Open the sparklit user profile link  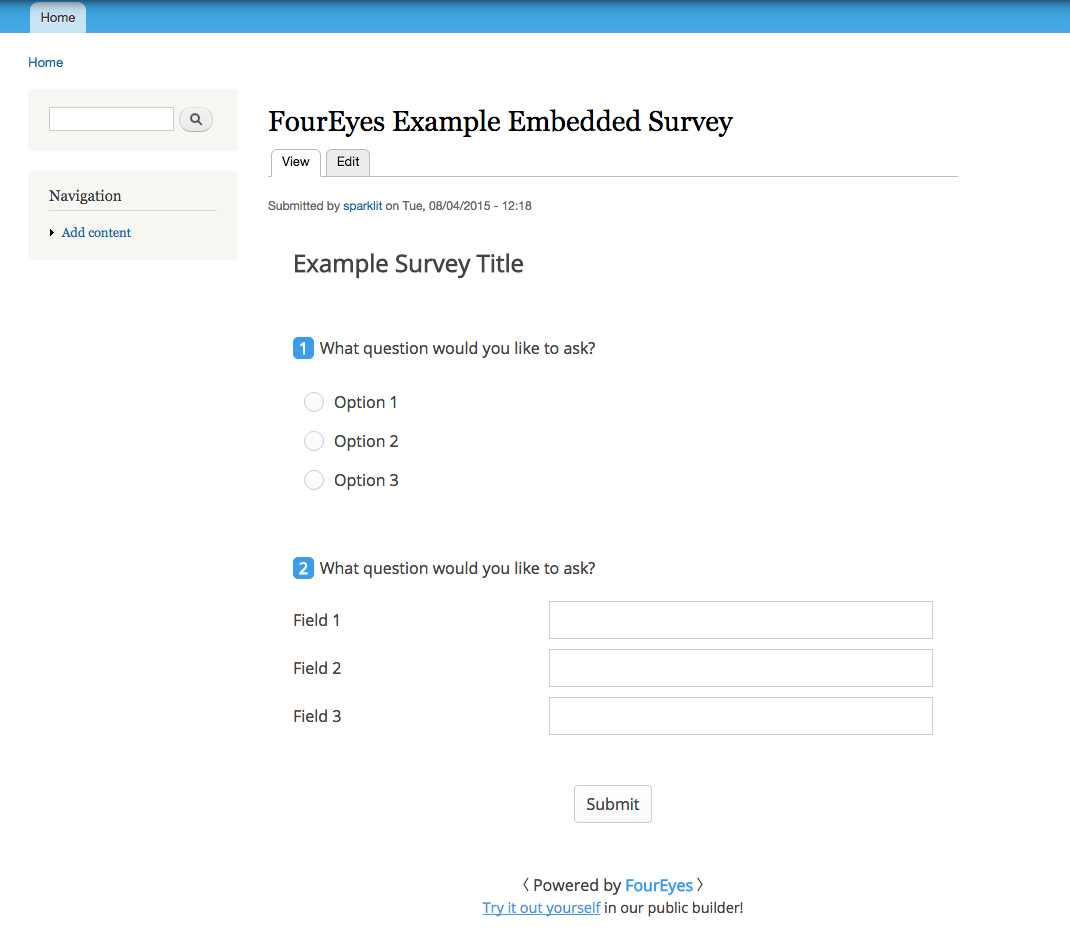(x=362, y=205)
